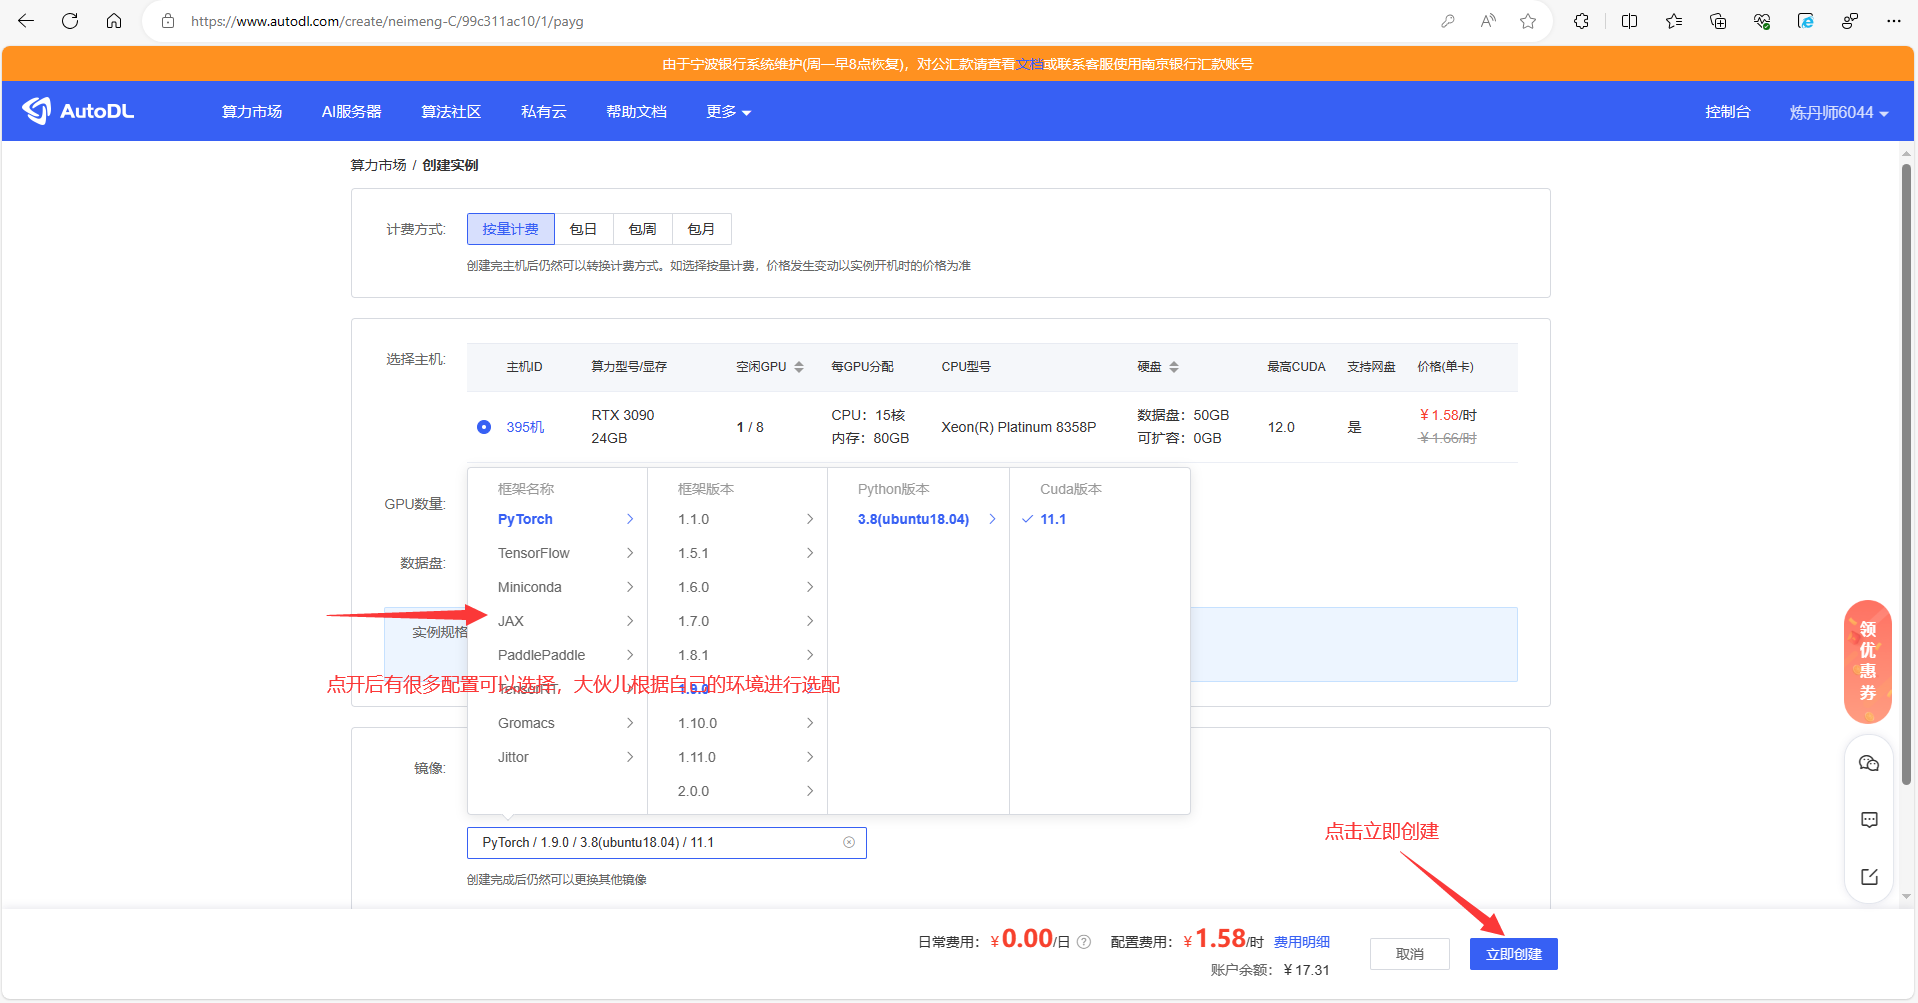Select framework version 1.1.0

tap(737, 519)
